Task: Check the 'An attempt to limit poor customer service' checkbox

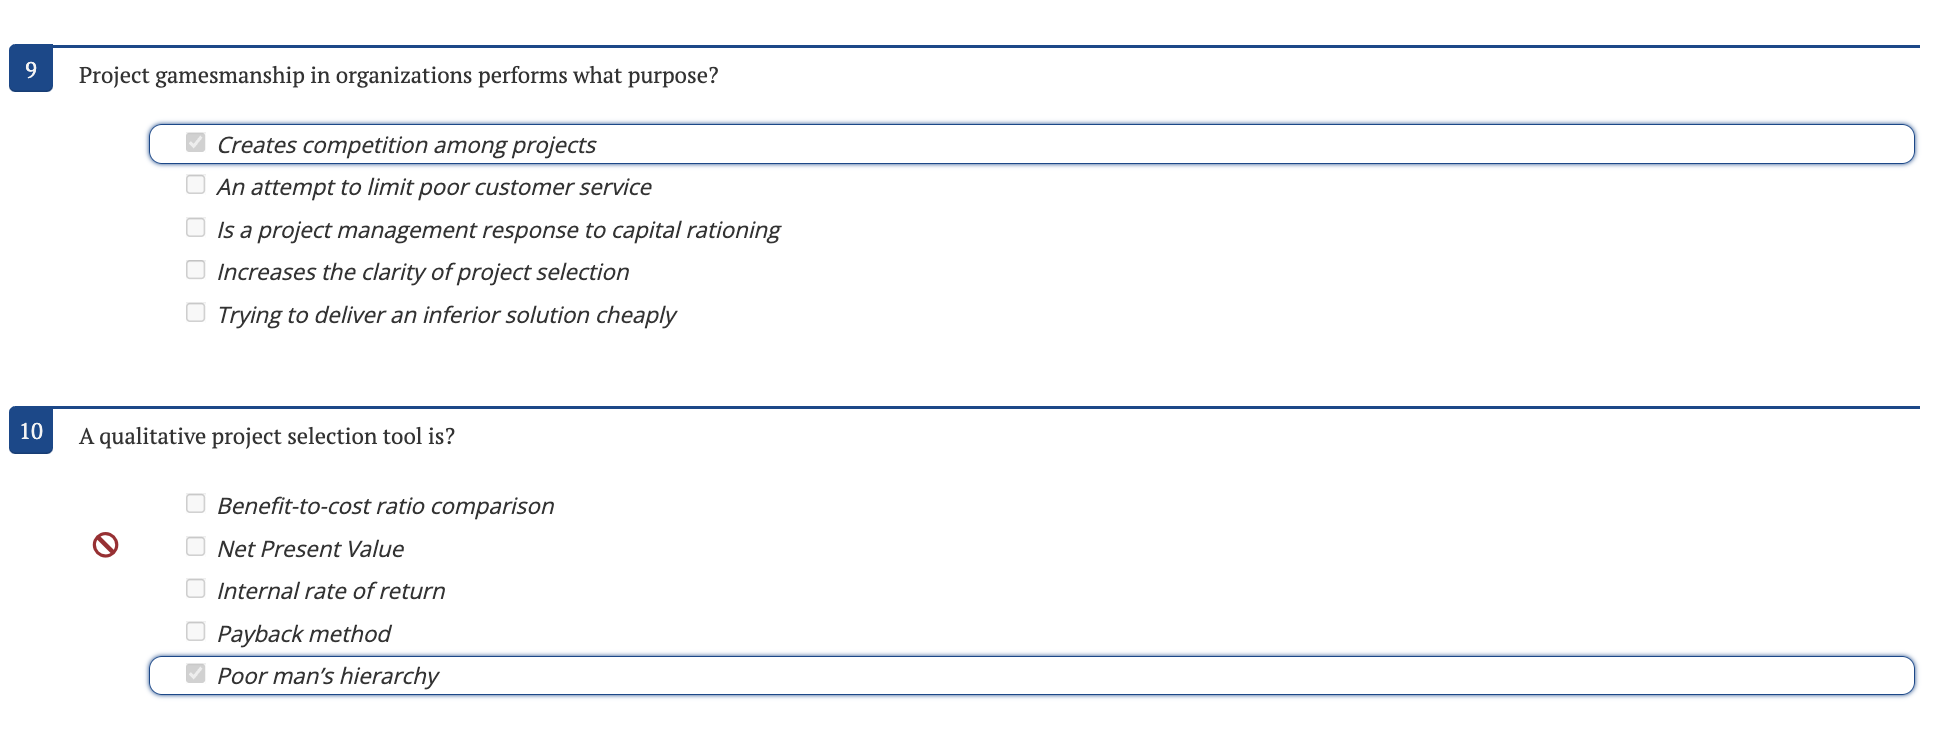Action: click(194, 184)
